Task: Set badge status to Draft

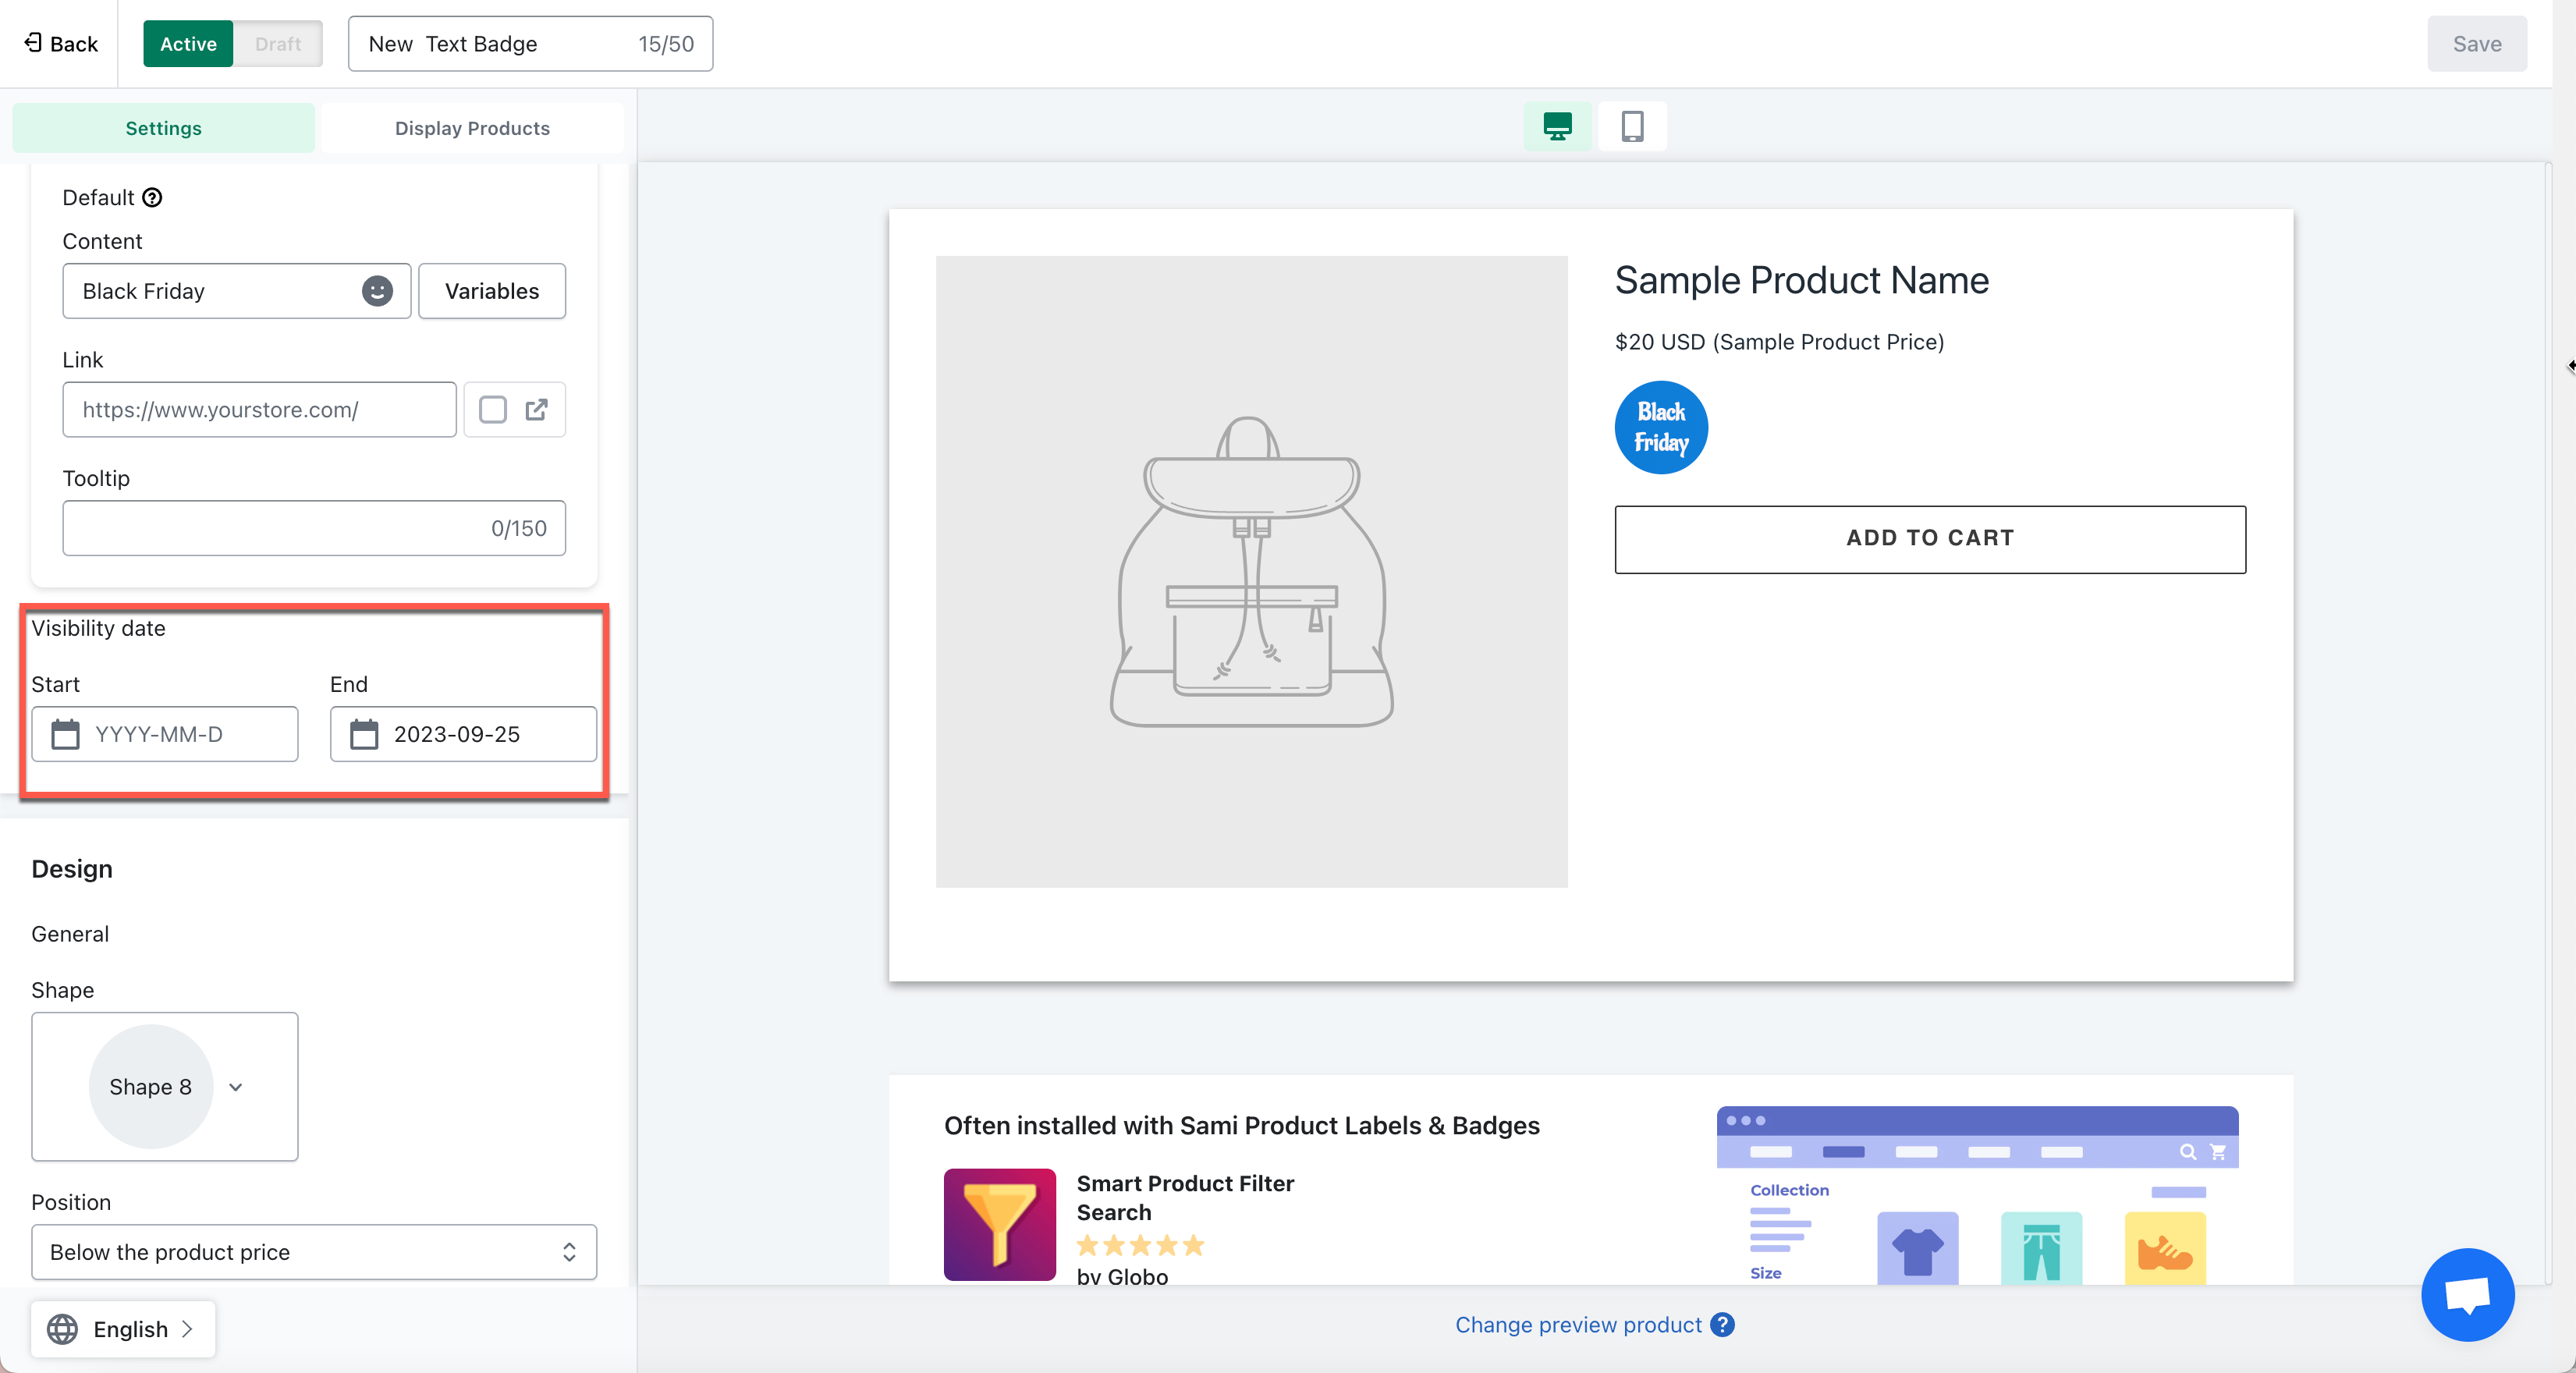Action: (x=277, y=44)
